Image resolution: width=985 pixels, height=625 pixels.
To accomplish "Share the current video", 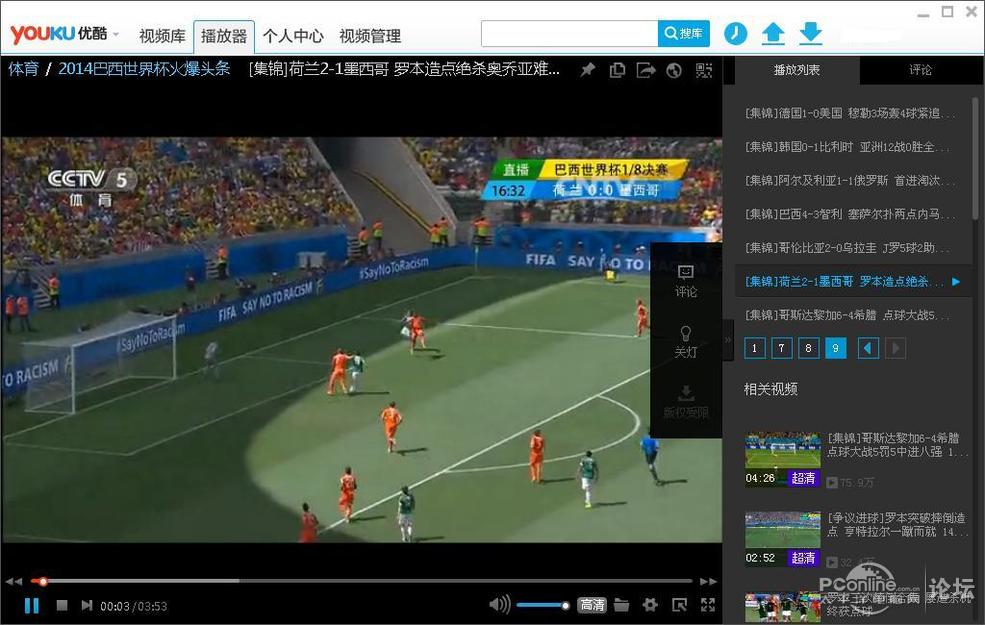I will click(647, 70).
